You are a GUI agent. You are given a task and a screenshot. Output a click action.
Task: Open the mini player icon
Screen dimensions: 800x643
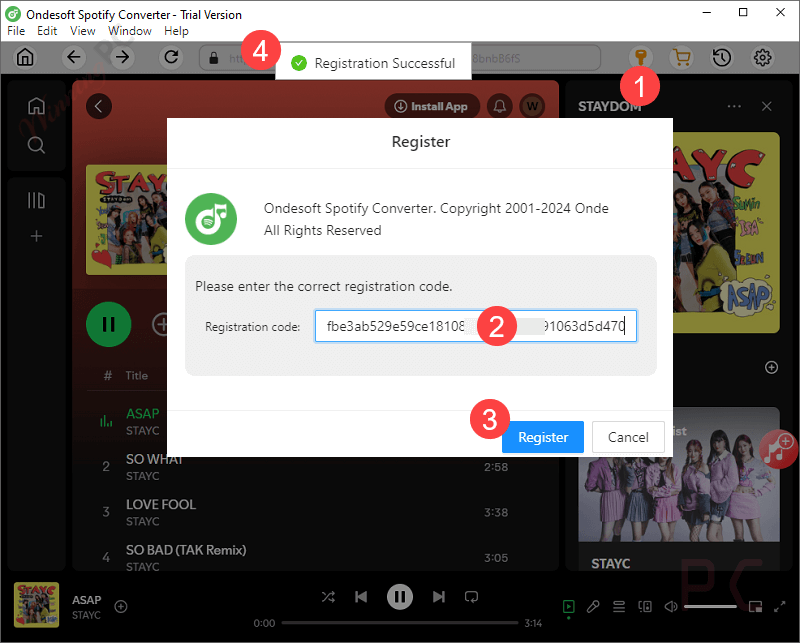tap(755, 607)
